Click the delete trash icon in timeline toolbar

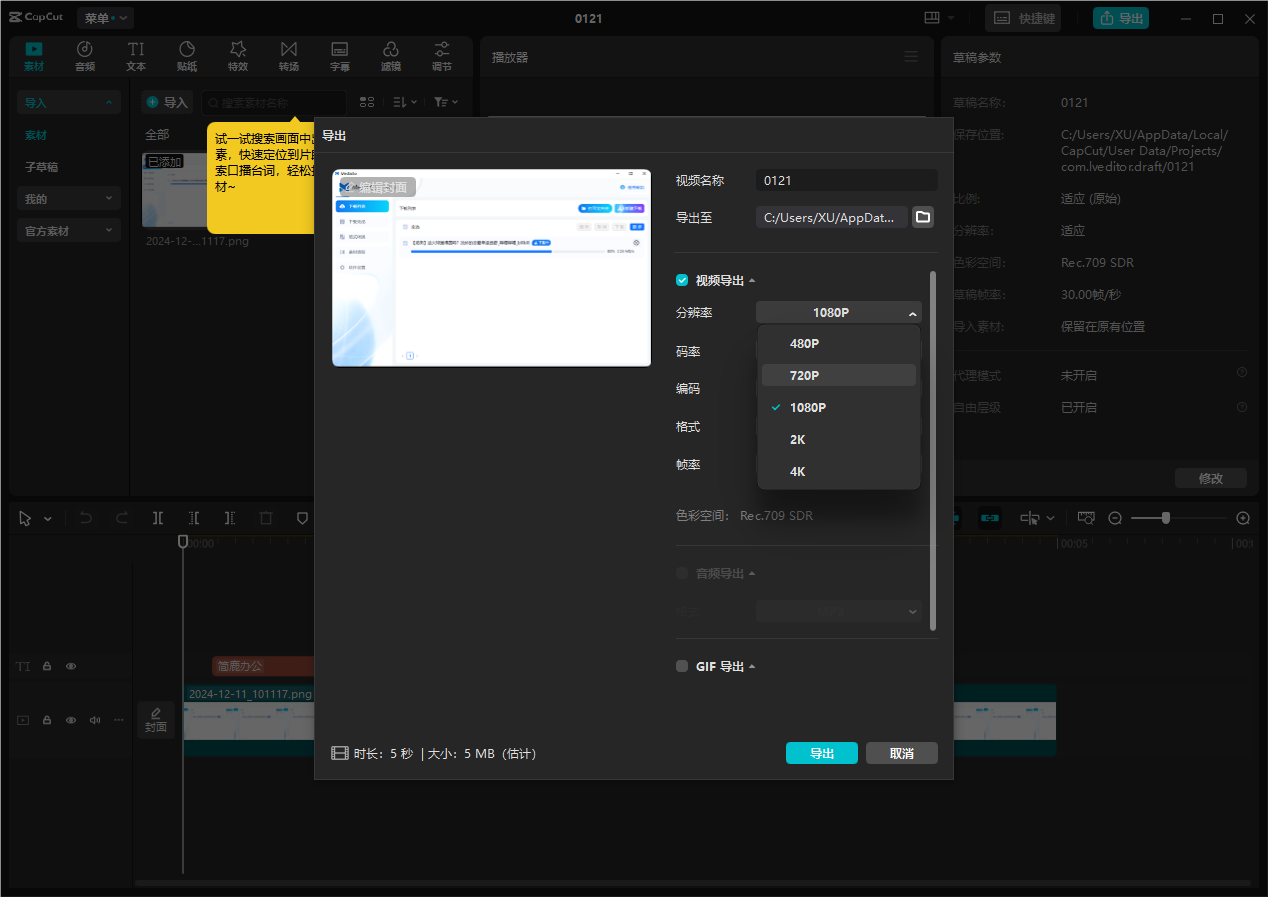coord(266,518)
